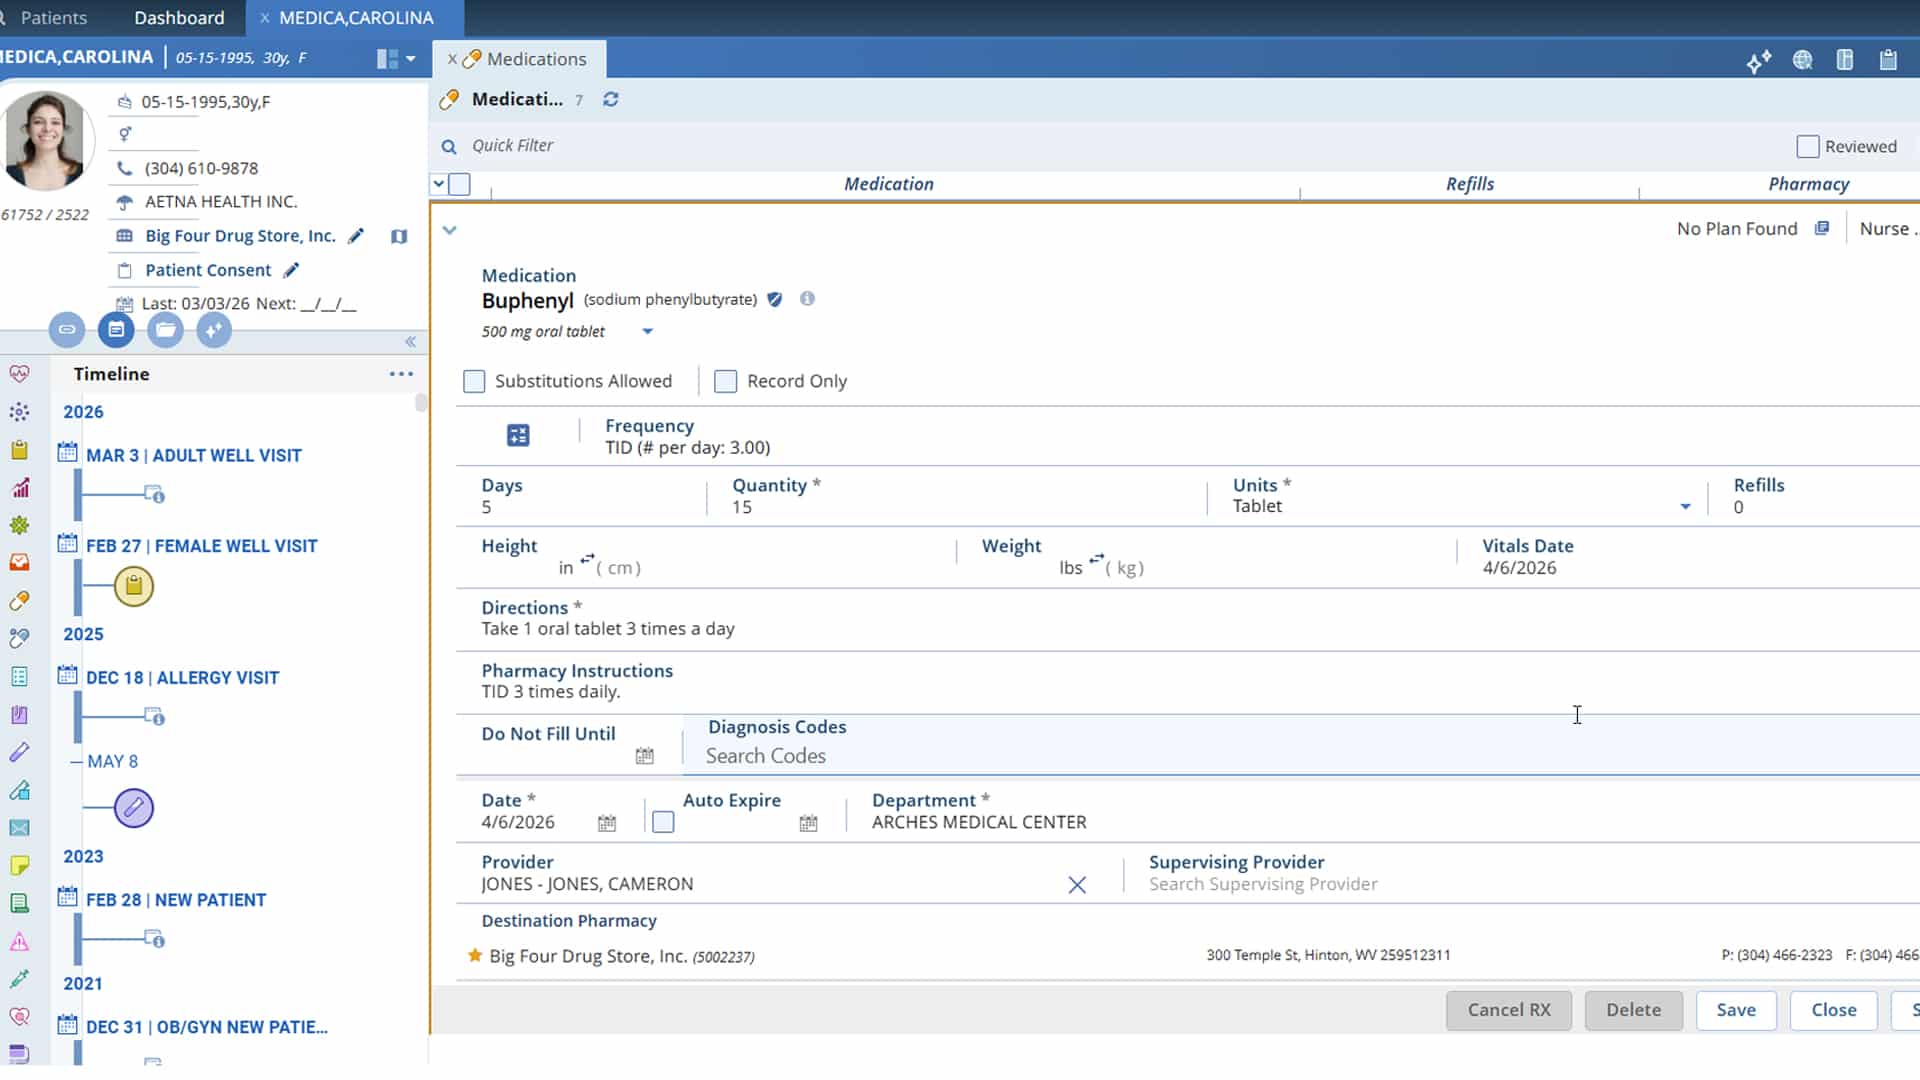Edit the Big Four Drug Store pharmacy
Viewport: 1920px width, 1080px height.
tap(356, 236)
